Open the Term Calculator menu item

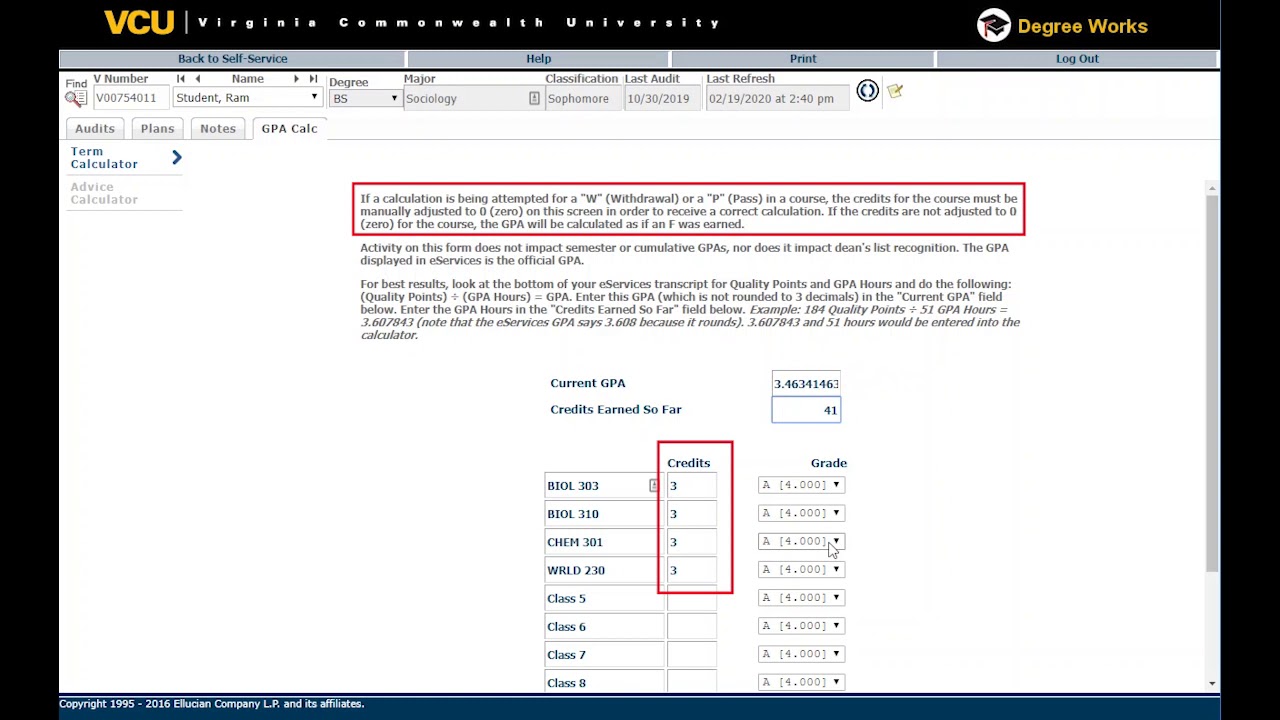tap(104, 158)
